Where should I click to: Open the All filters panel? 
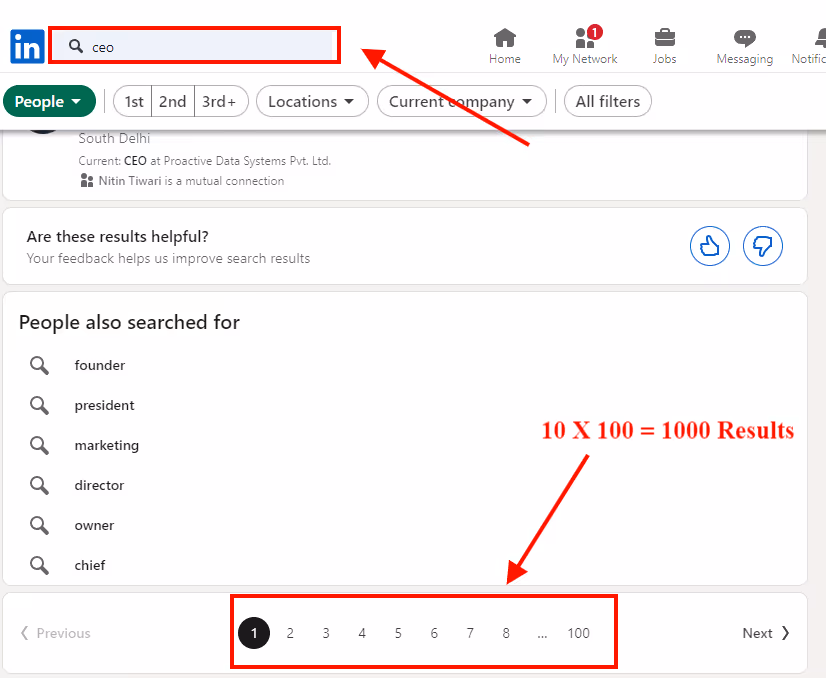point(607,101)
